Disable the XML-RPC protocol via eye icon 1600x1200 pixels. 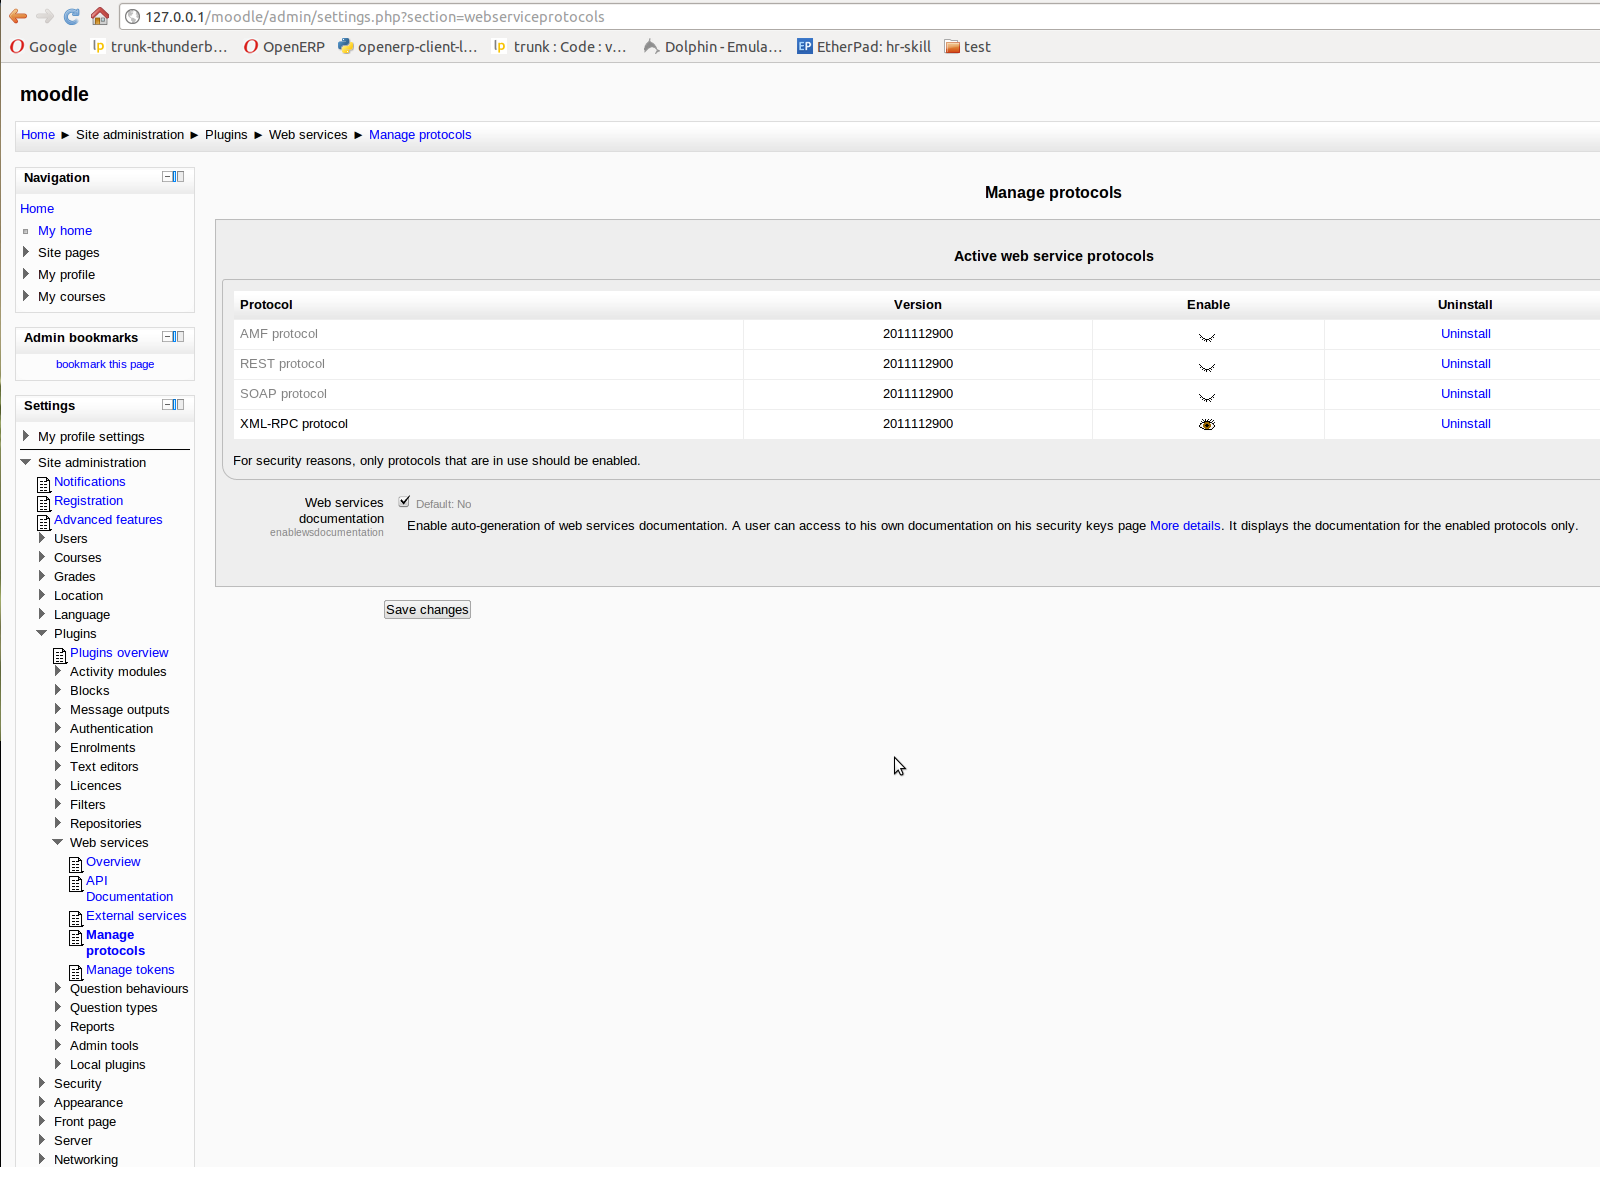coord(1207,424)
